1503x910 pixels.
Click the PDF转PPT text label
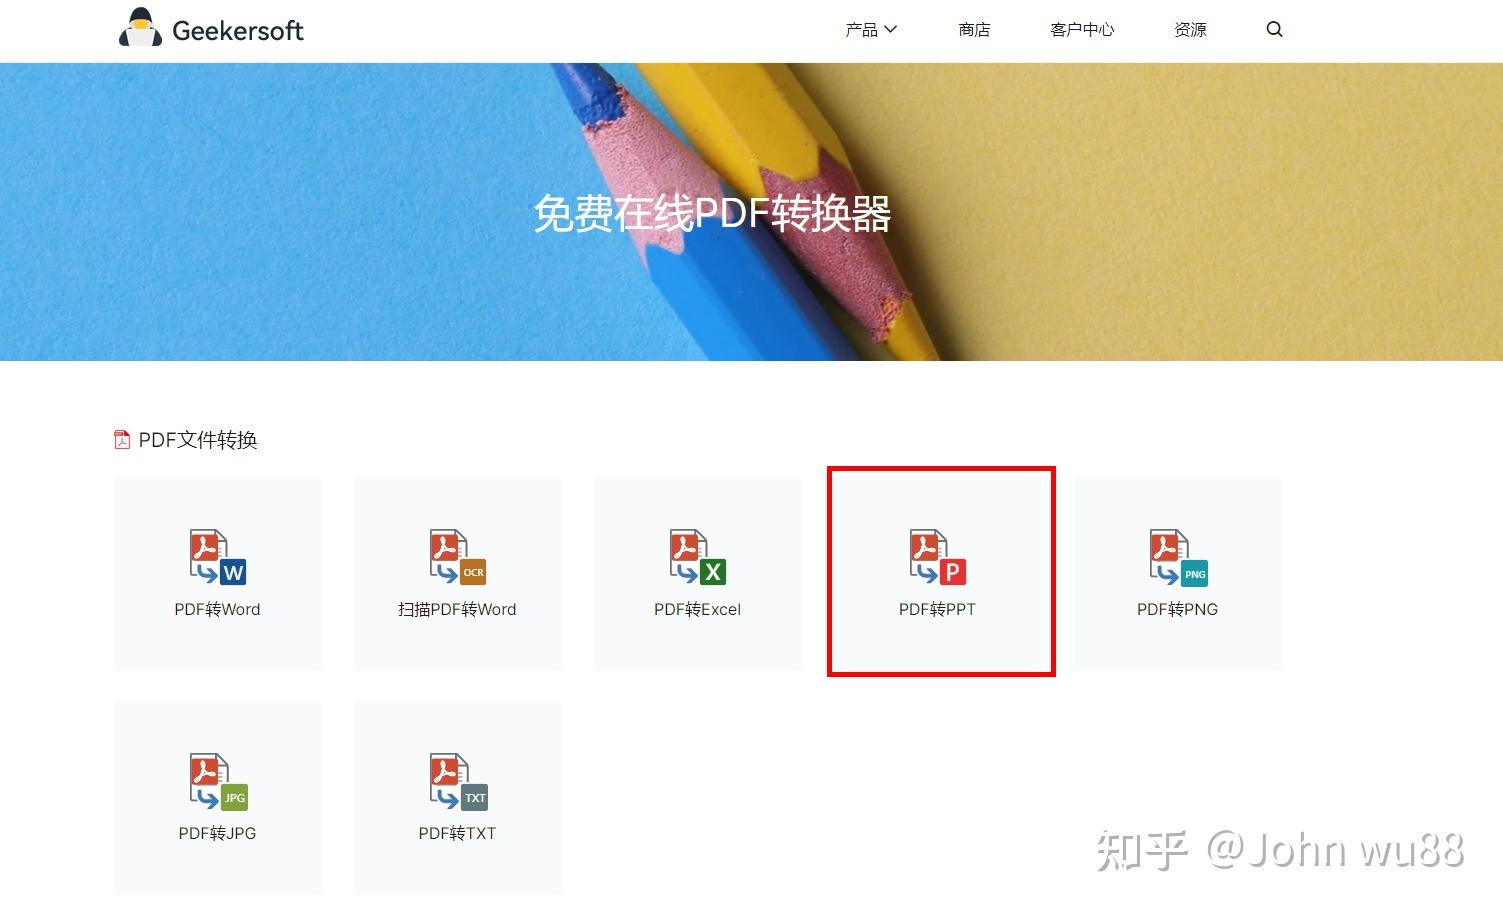(x=937, y=608)
